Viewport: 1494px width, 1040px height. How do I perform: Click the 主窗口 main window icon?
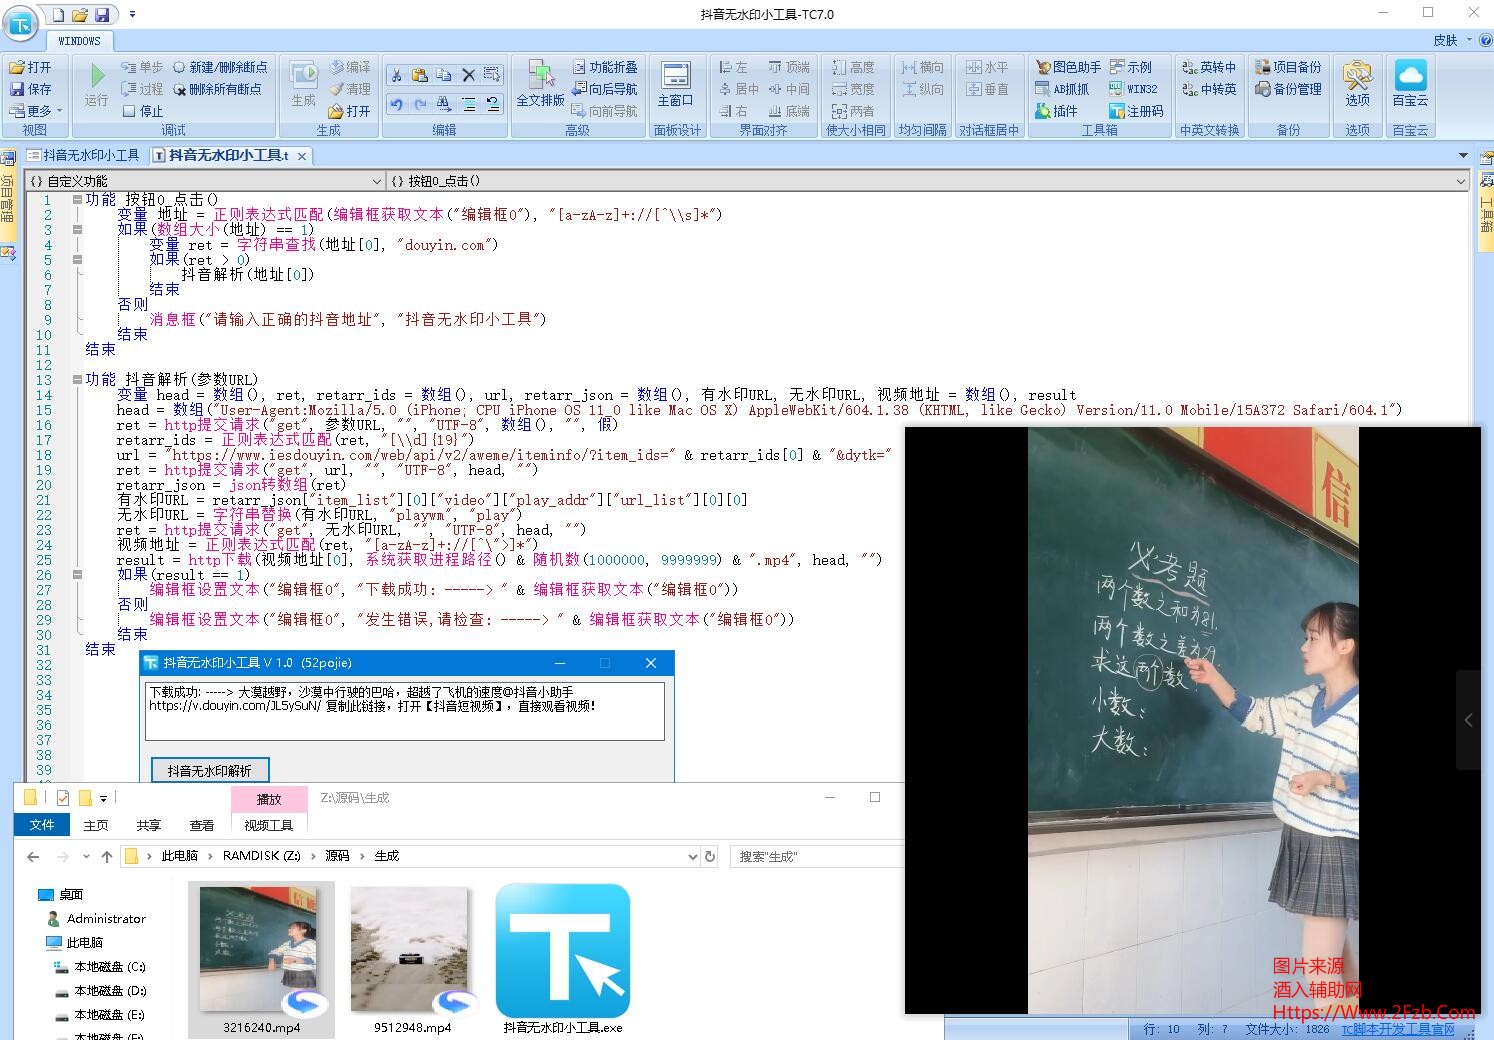click(x=676, y=84)
